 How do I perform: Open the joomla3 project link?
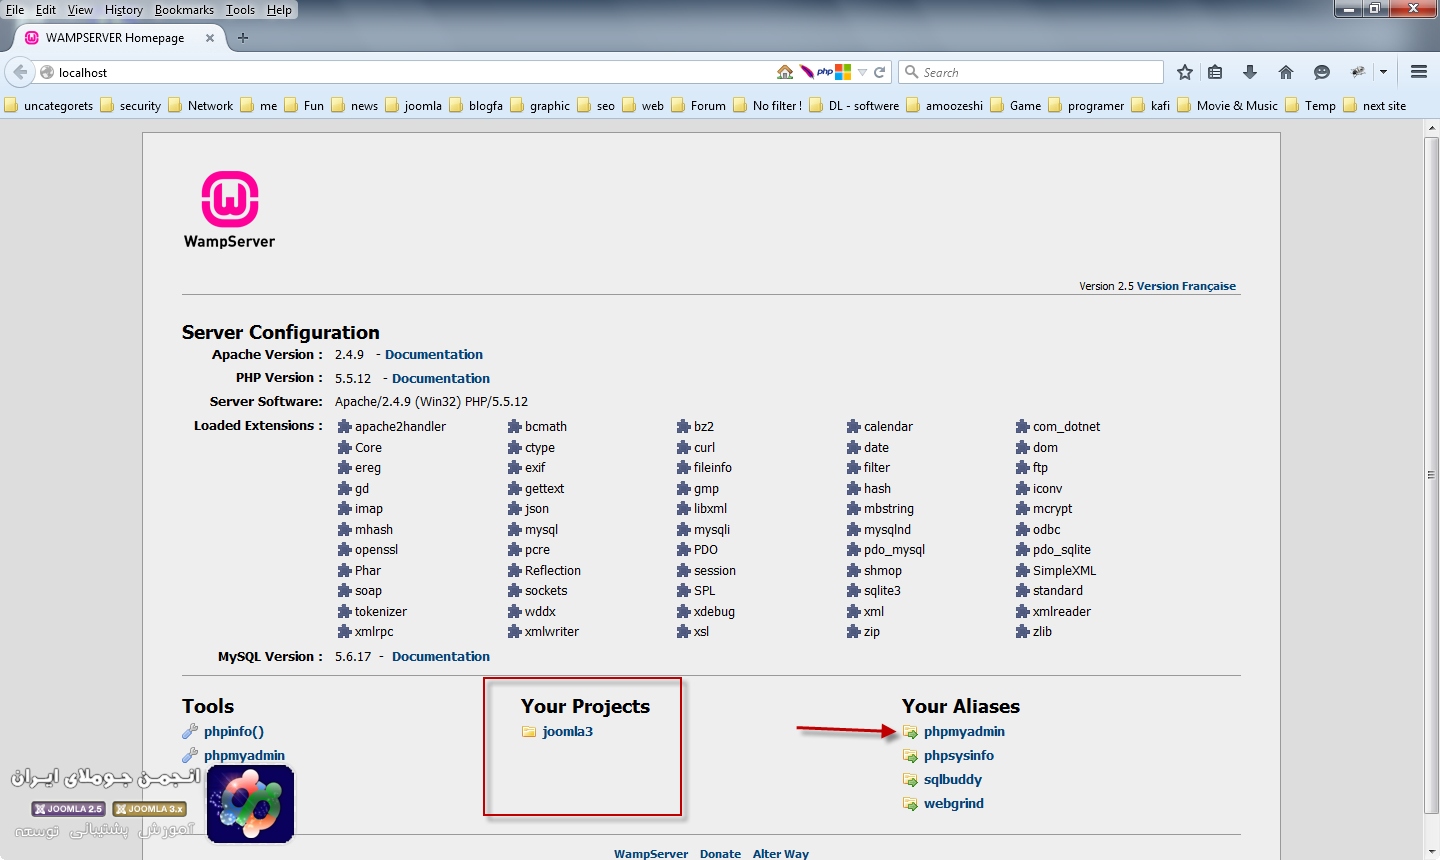coord(567,732)
